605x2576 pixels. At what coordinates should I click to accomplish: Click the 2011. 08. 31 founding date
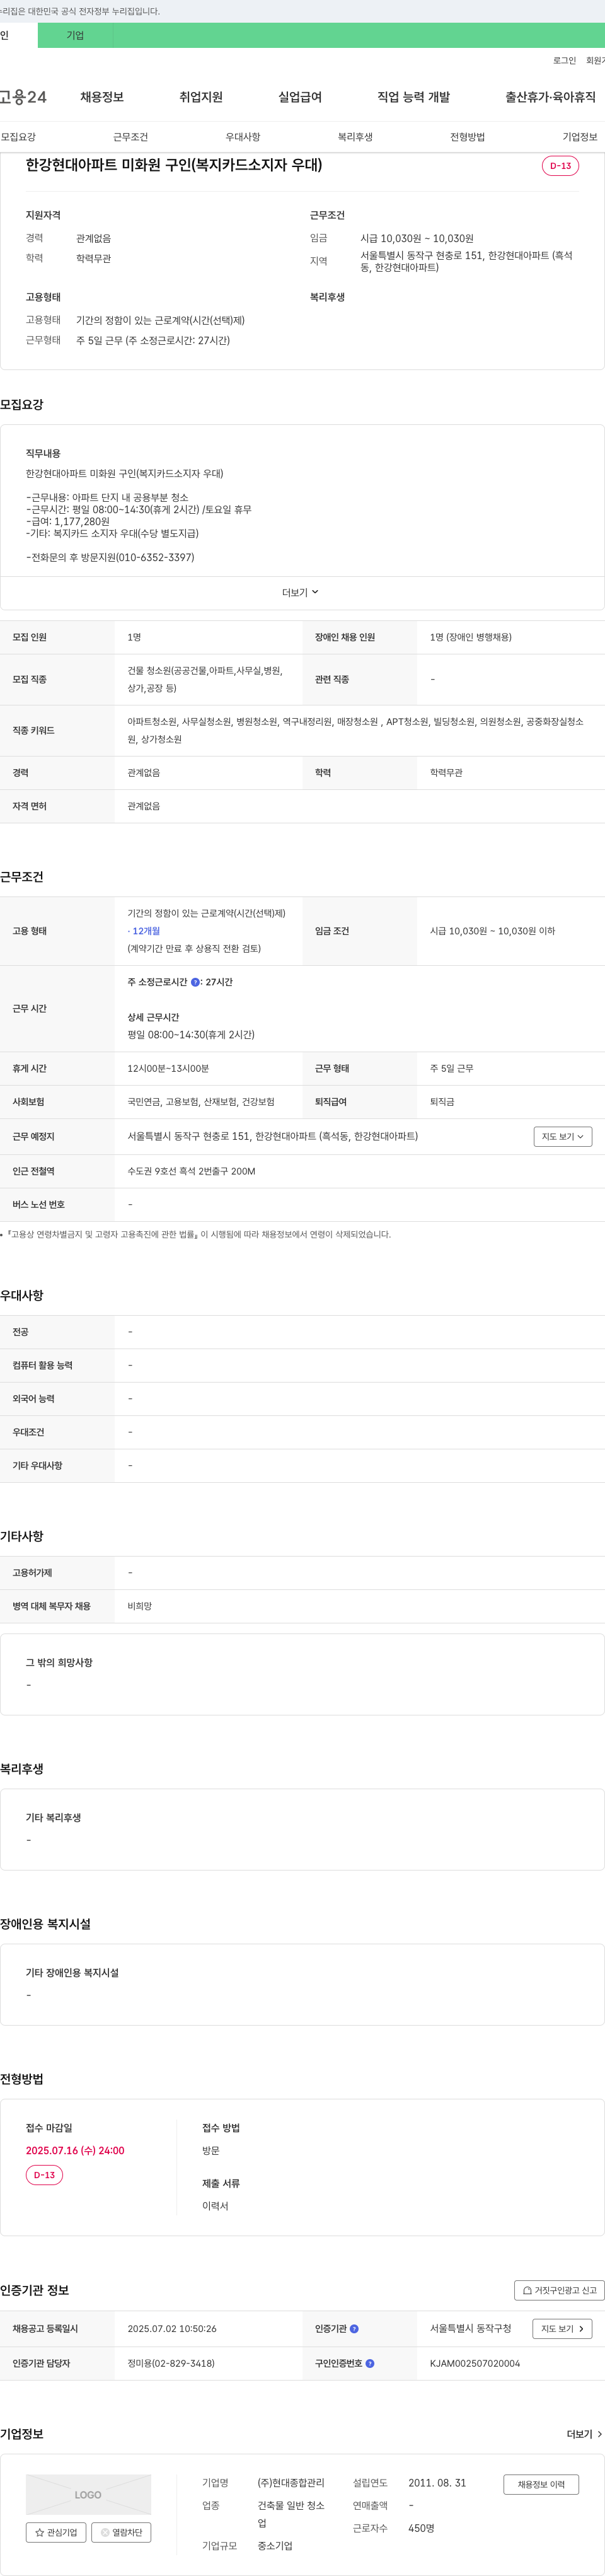pos(437,2483)
